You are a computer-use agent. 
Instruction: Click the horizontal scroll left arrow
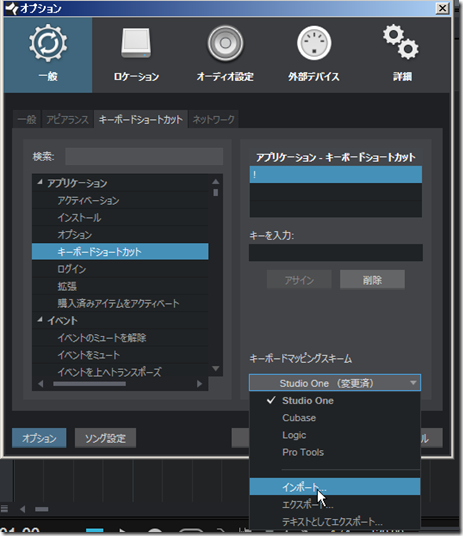[x=40, y=384]
